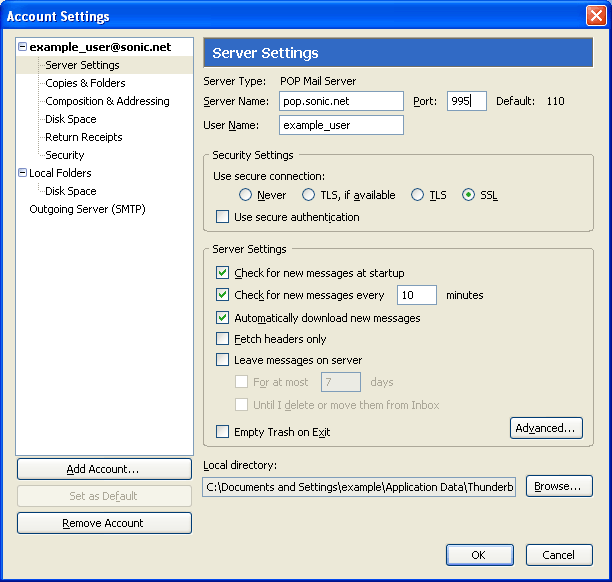Click the Remove Account button
The image size is (612, 582).
pos(104,523)
